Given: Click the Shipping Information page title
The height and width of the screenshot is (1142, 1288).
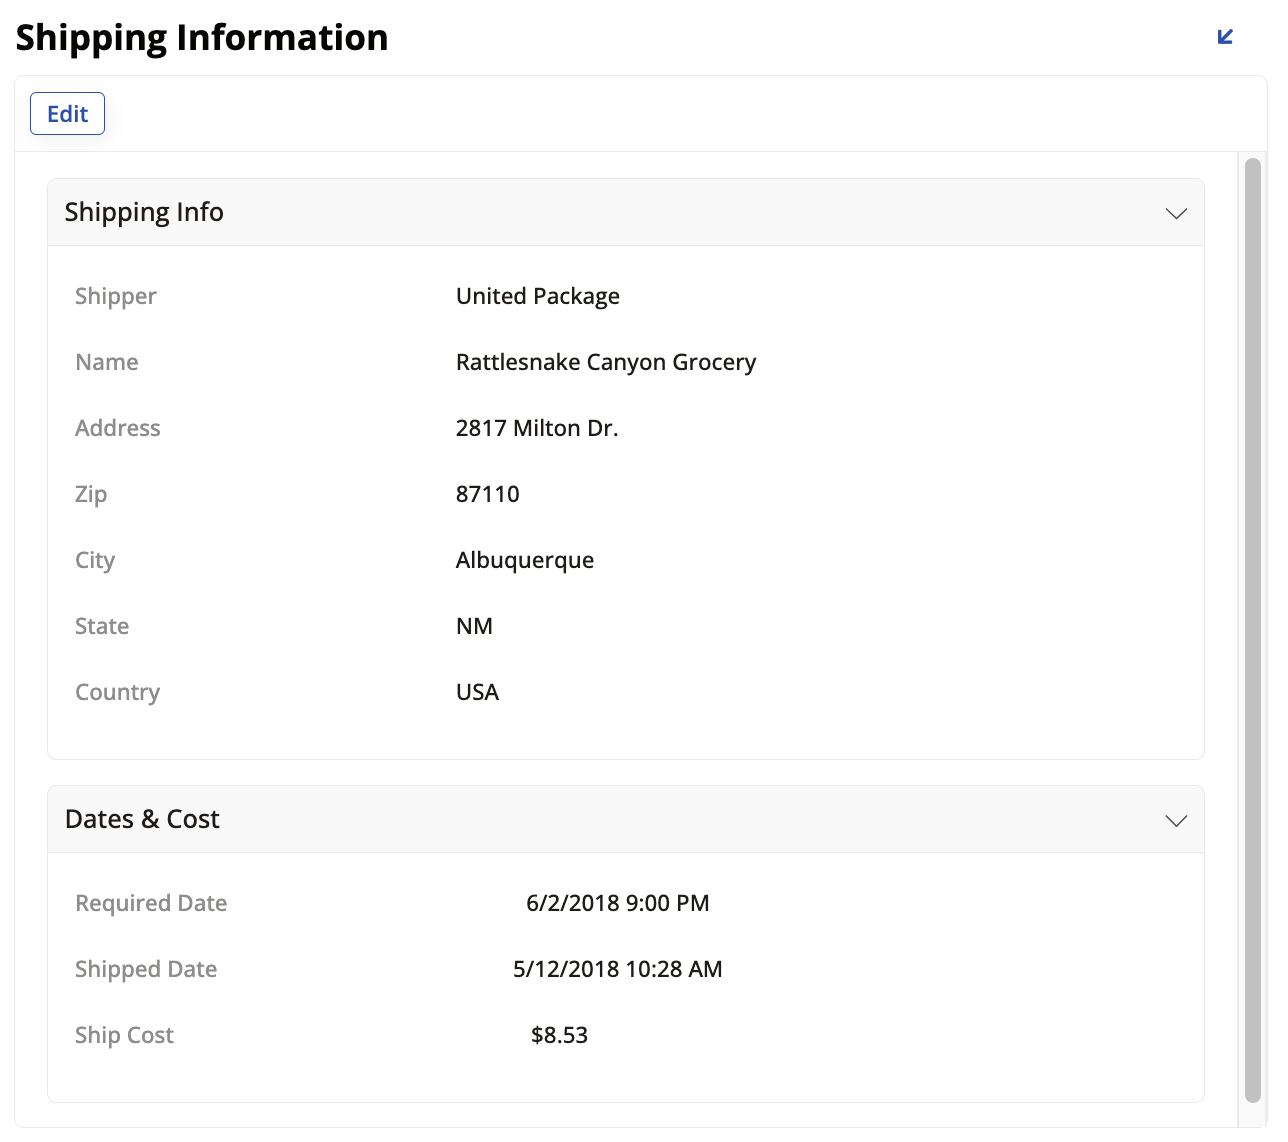Looking at the screenshot, I should pos(201,37).
